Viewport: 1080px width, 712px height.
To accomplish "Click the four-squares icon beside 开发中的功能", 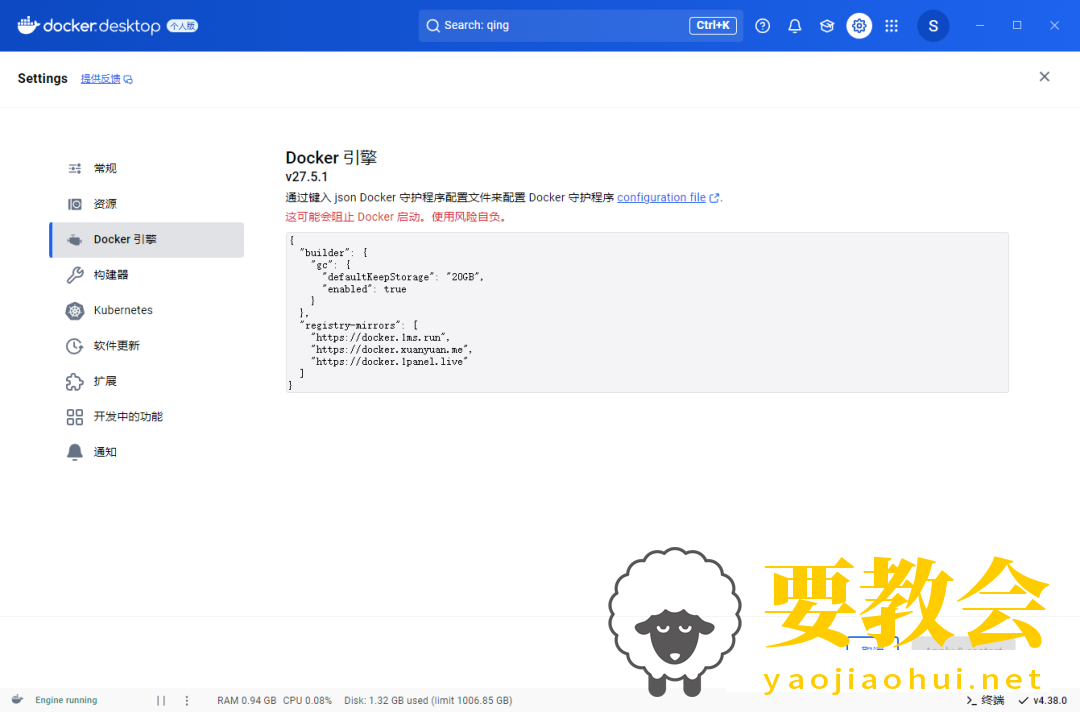I will pyautogui.click(x=74, y=417).
